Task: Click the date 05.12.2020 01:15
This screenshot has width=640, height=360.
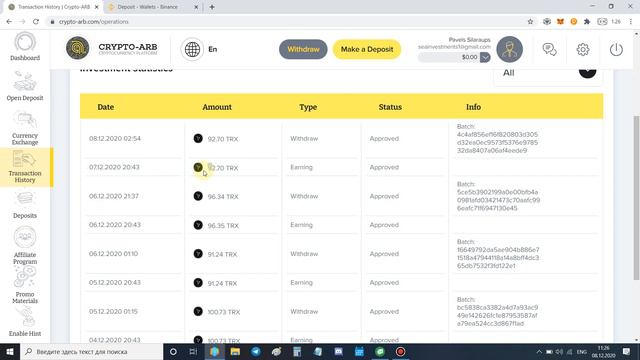Action: point(113,311)
